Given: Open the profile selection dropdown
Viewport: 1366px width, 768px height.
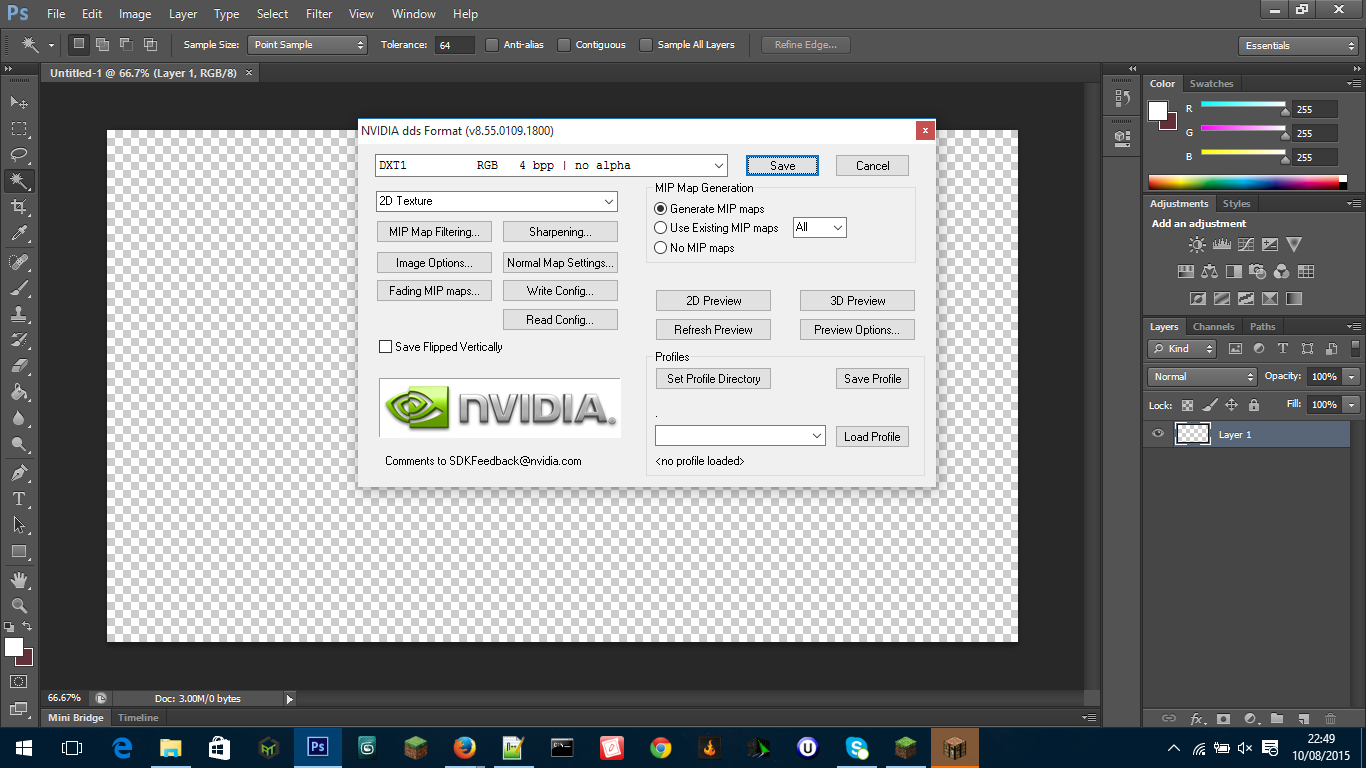Looking at the screenshot, I should click(740, 436).
